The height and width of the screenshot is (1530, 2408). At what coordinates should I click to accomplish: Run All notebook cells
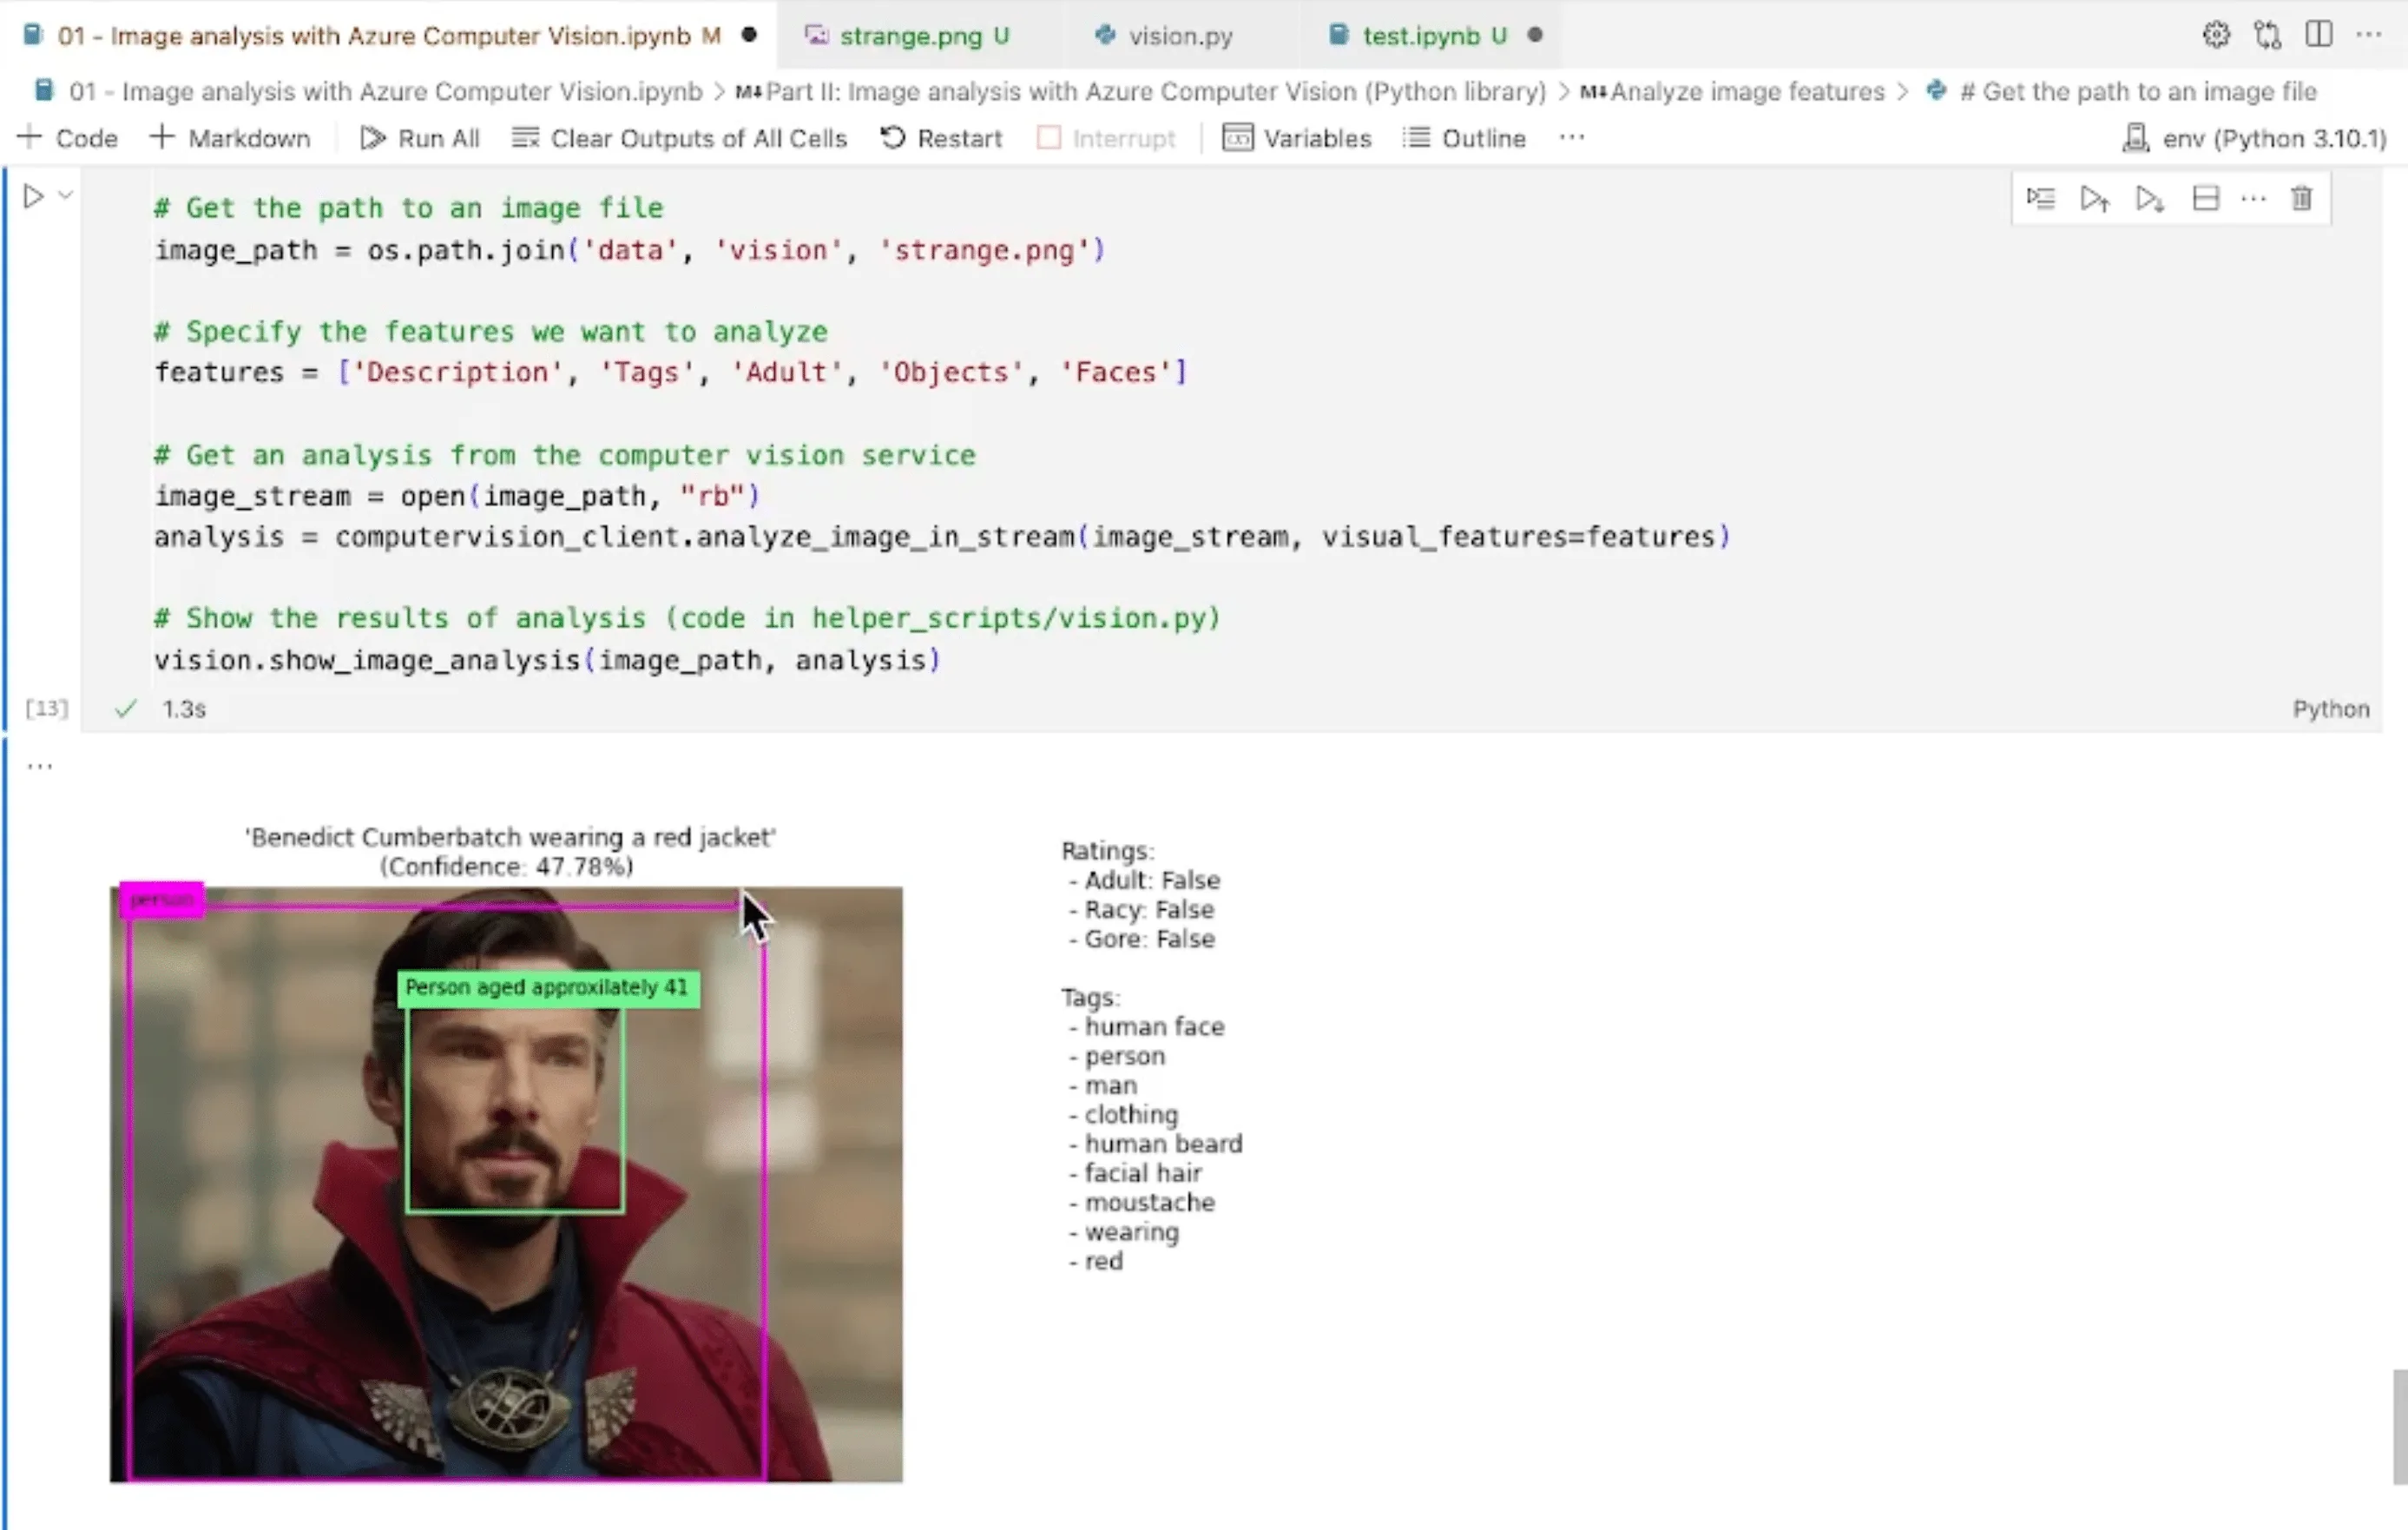click(420, 138)
